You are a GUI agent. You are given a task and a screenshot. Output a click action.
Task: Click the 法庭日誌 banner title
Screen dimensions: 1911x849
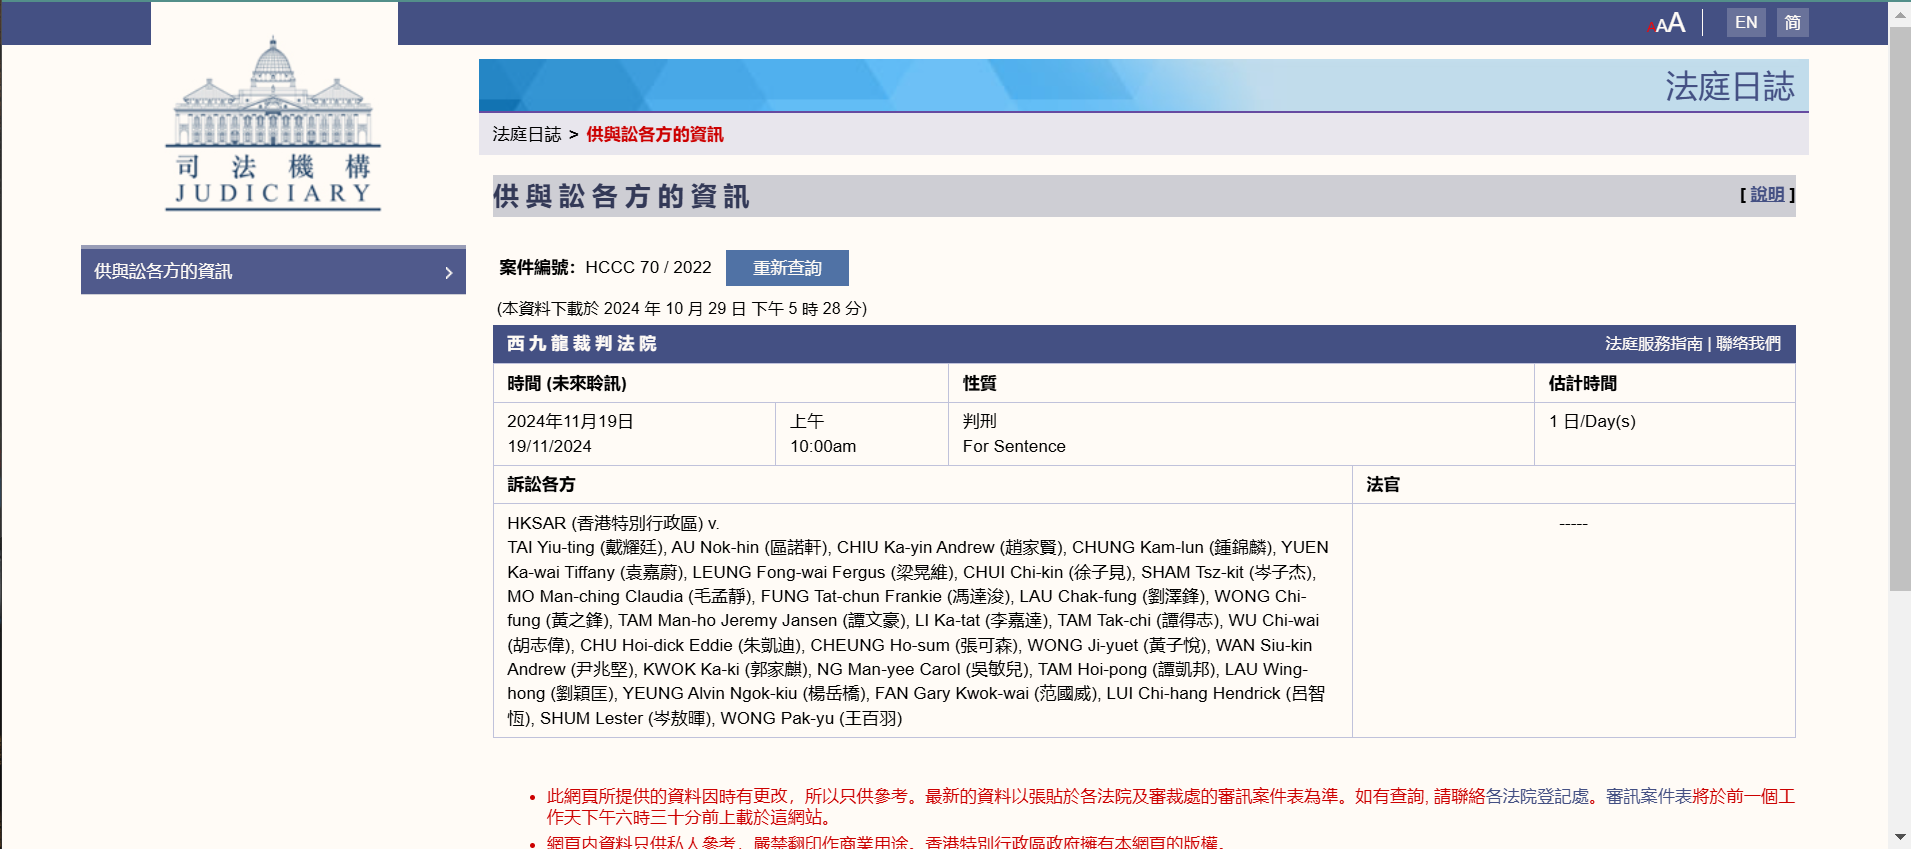tap(1729, 87)
